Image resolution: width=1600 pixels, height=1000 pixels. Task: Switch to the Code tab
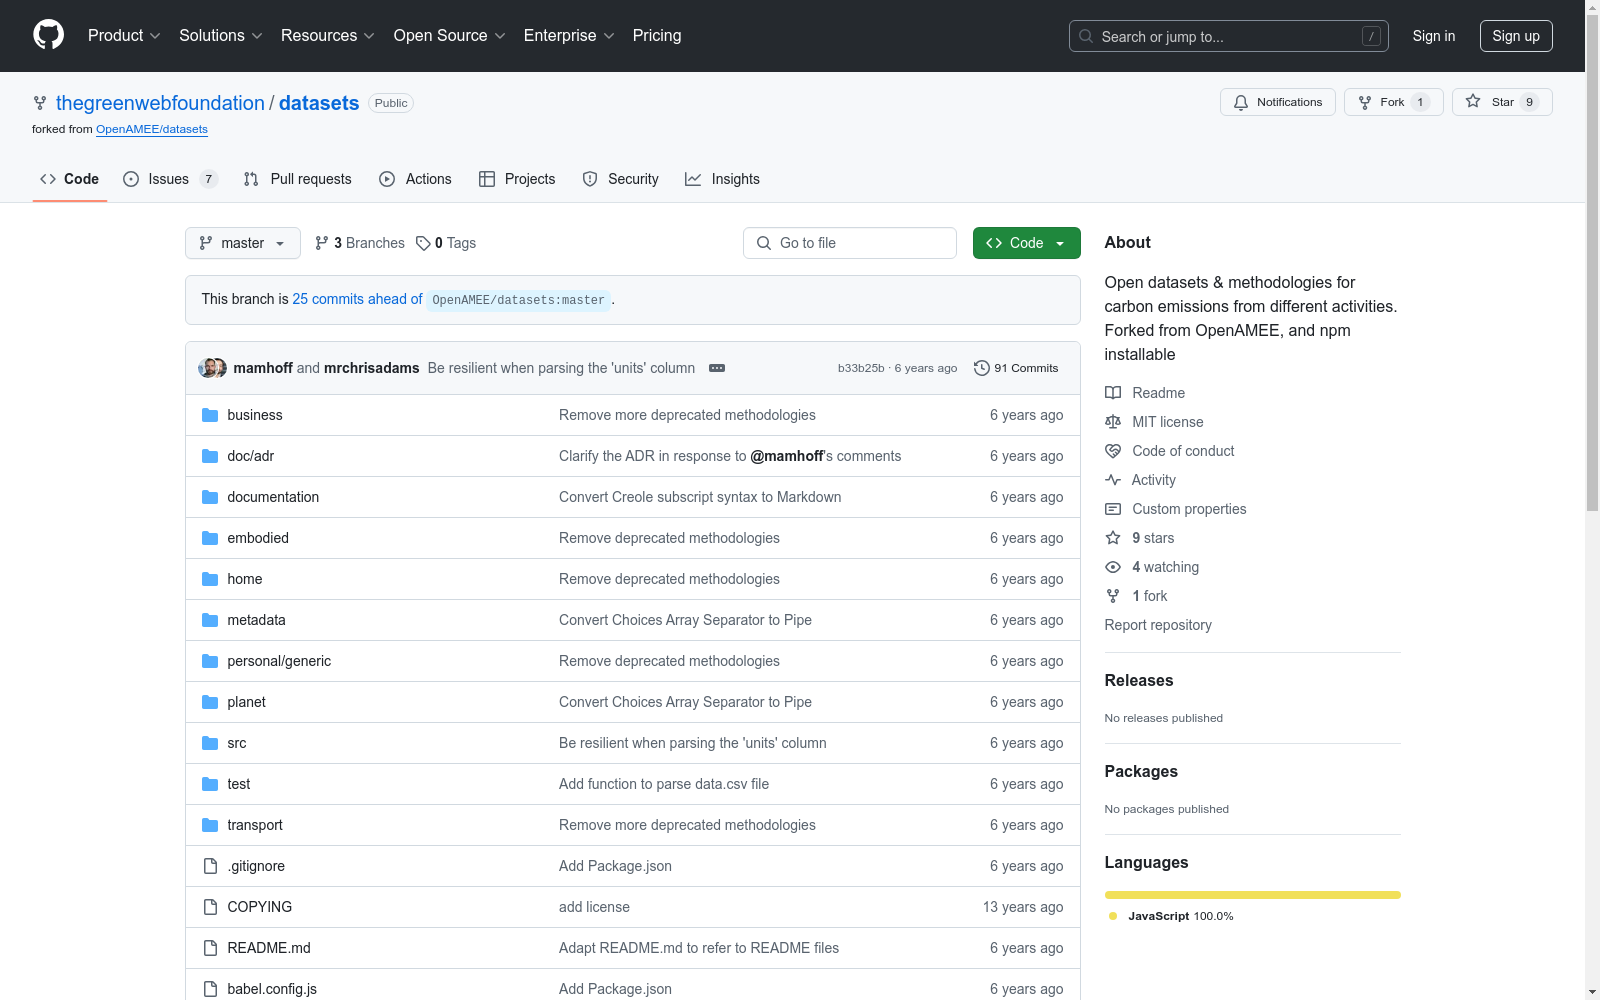(x=70, y=179)
